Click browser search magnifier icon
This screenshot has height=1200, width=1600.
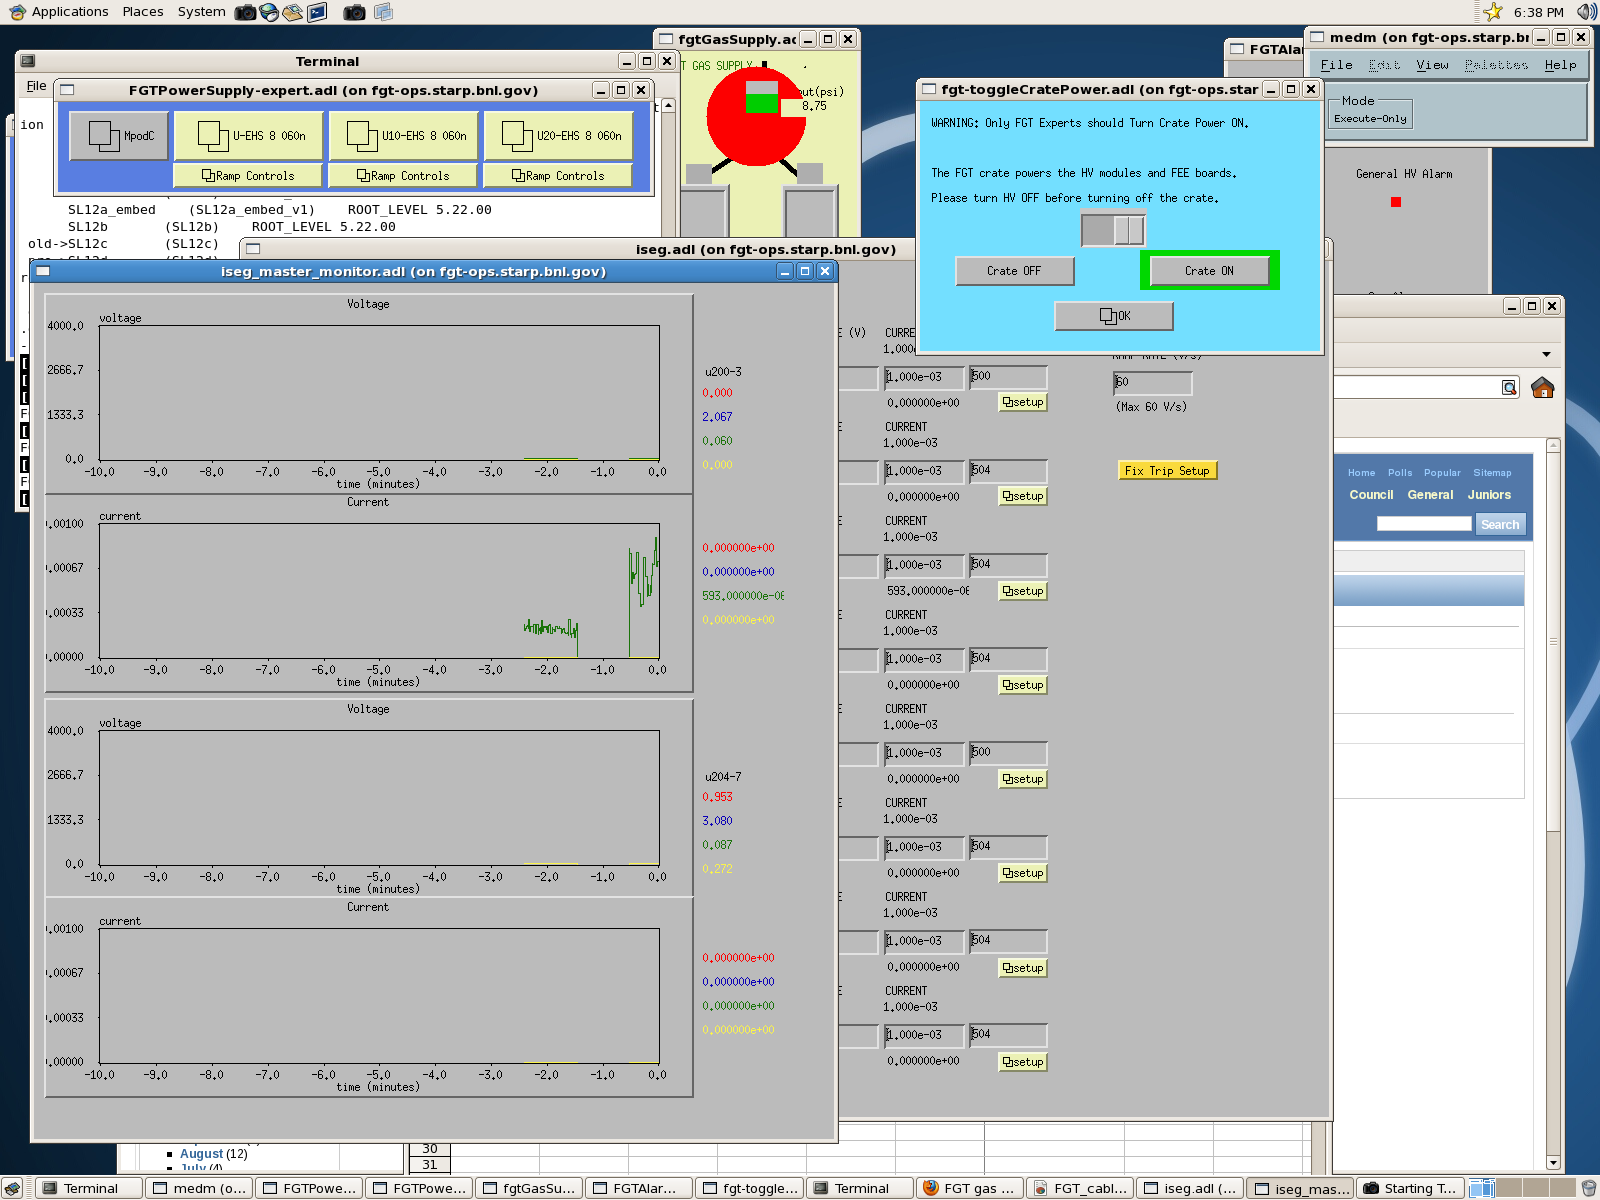pyautogui.click(x=1509, y=387)
